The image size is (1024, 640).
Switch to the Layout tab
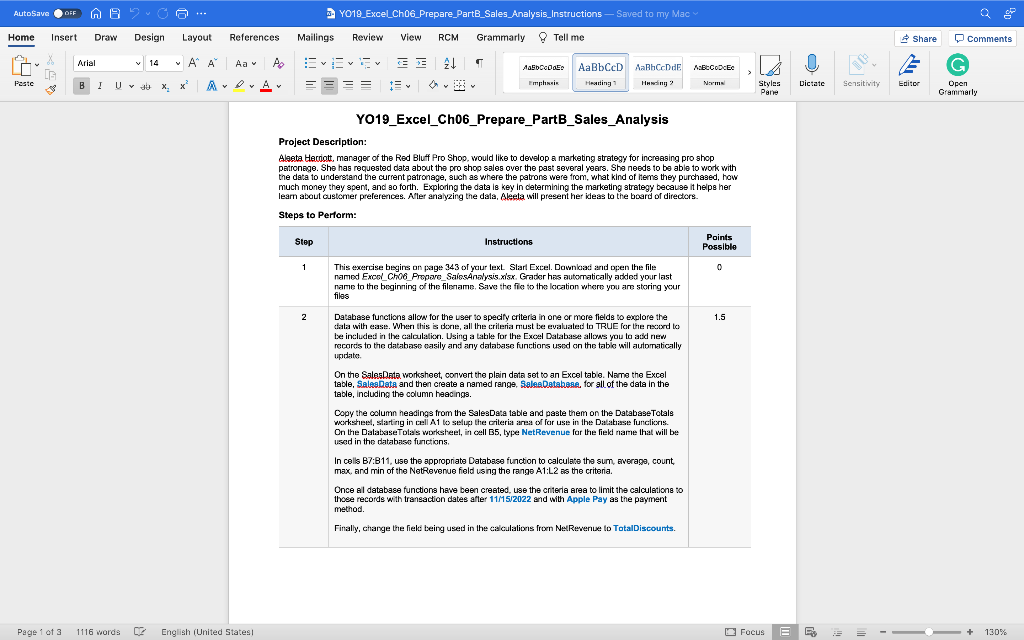[x=197, y=38]
